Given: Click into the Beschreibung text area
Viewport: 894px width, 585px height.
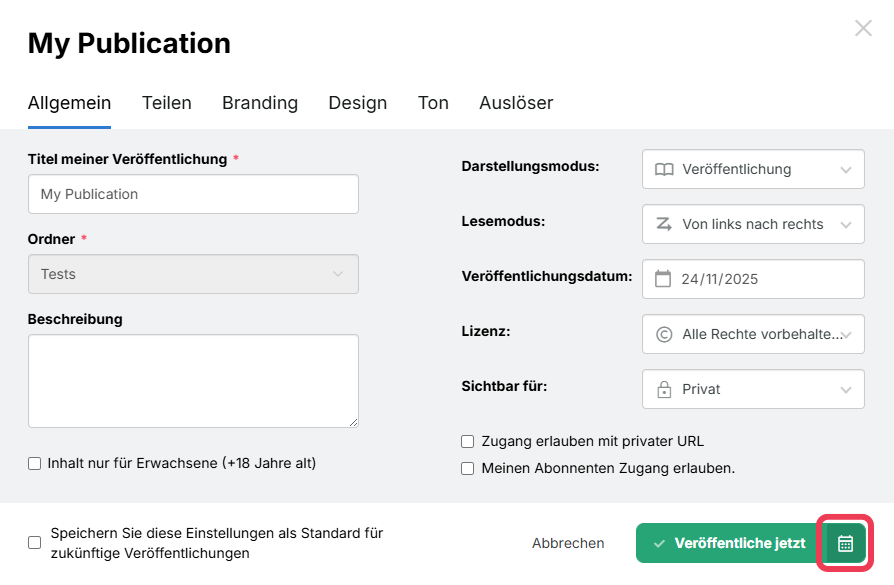Looking at the screenshot, I should [193, 381].
